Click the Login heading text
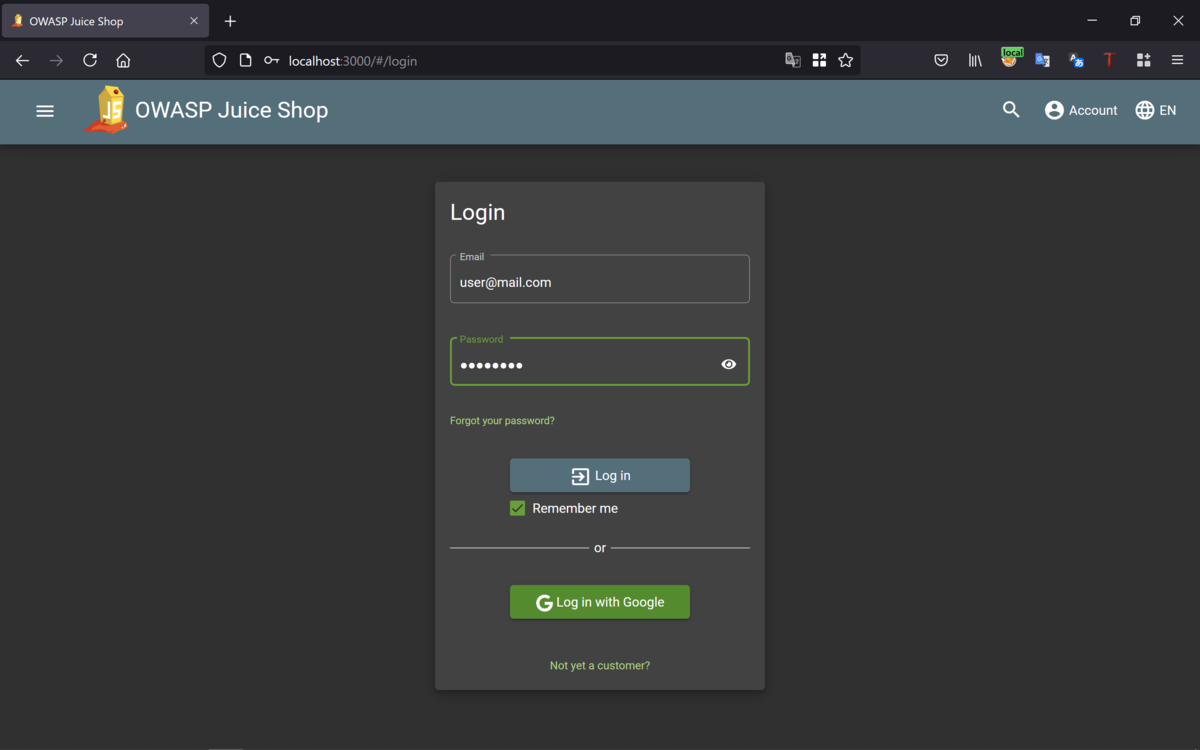 (x=478, y=212)
